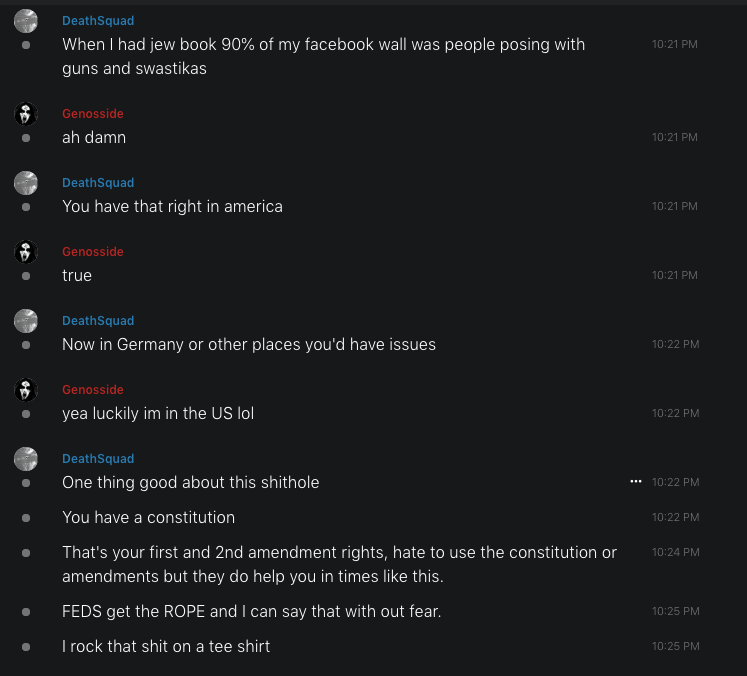The image size is (747, 676).
Task: Click the Genosside username above "ah damn"
Action: [x=93, y=114]
